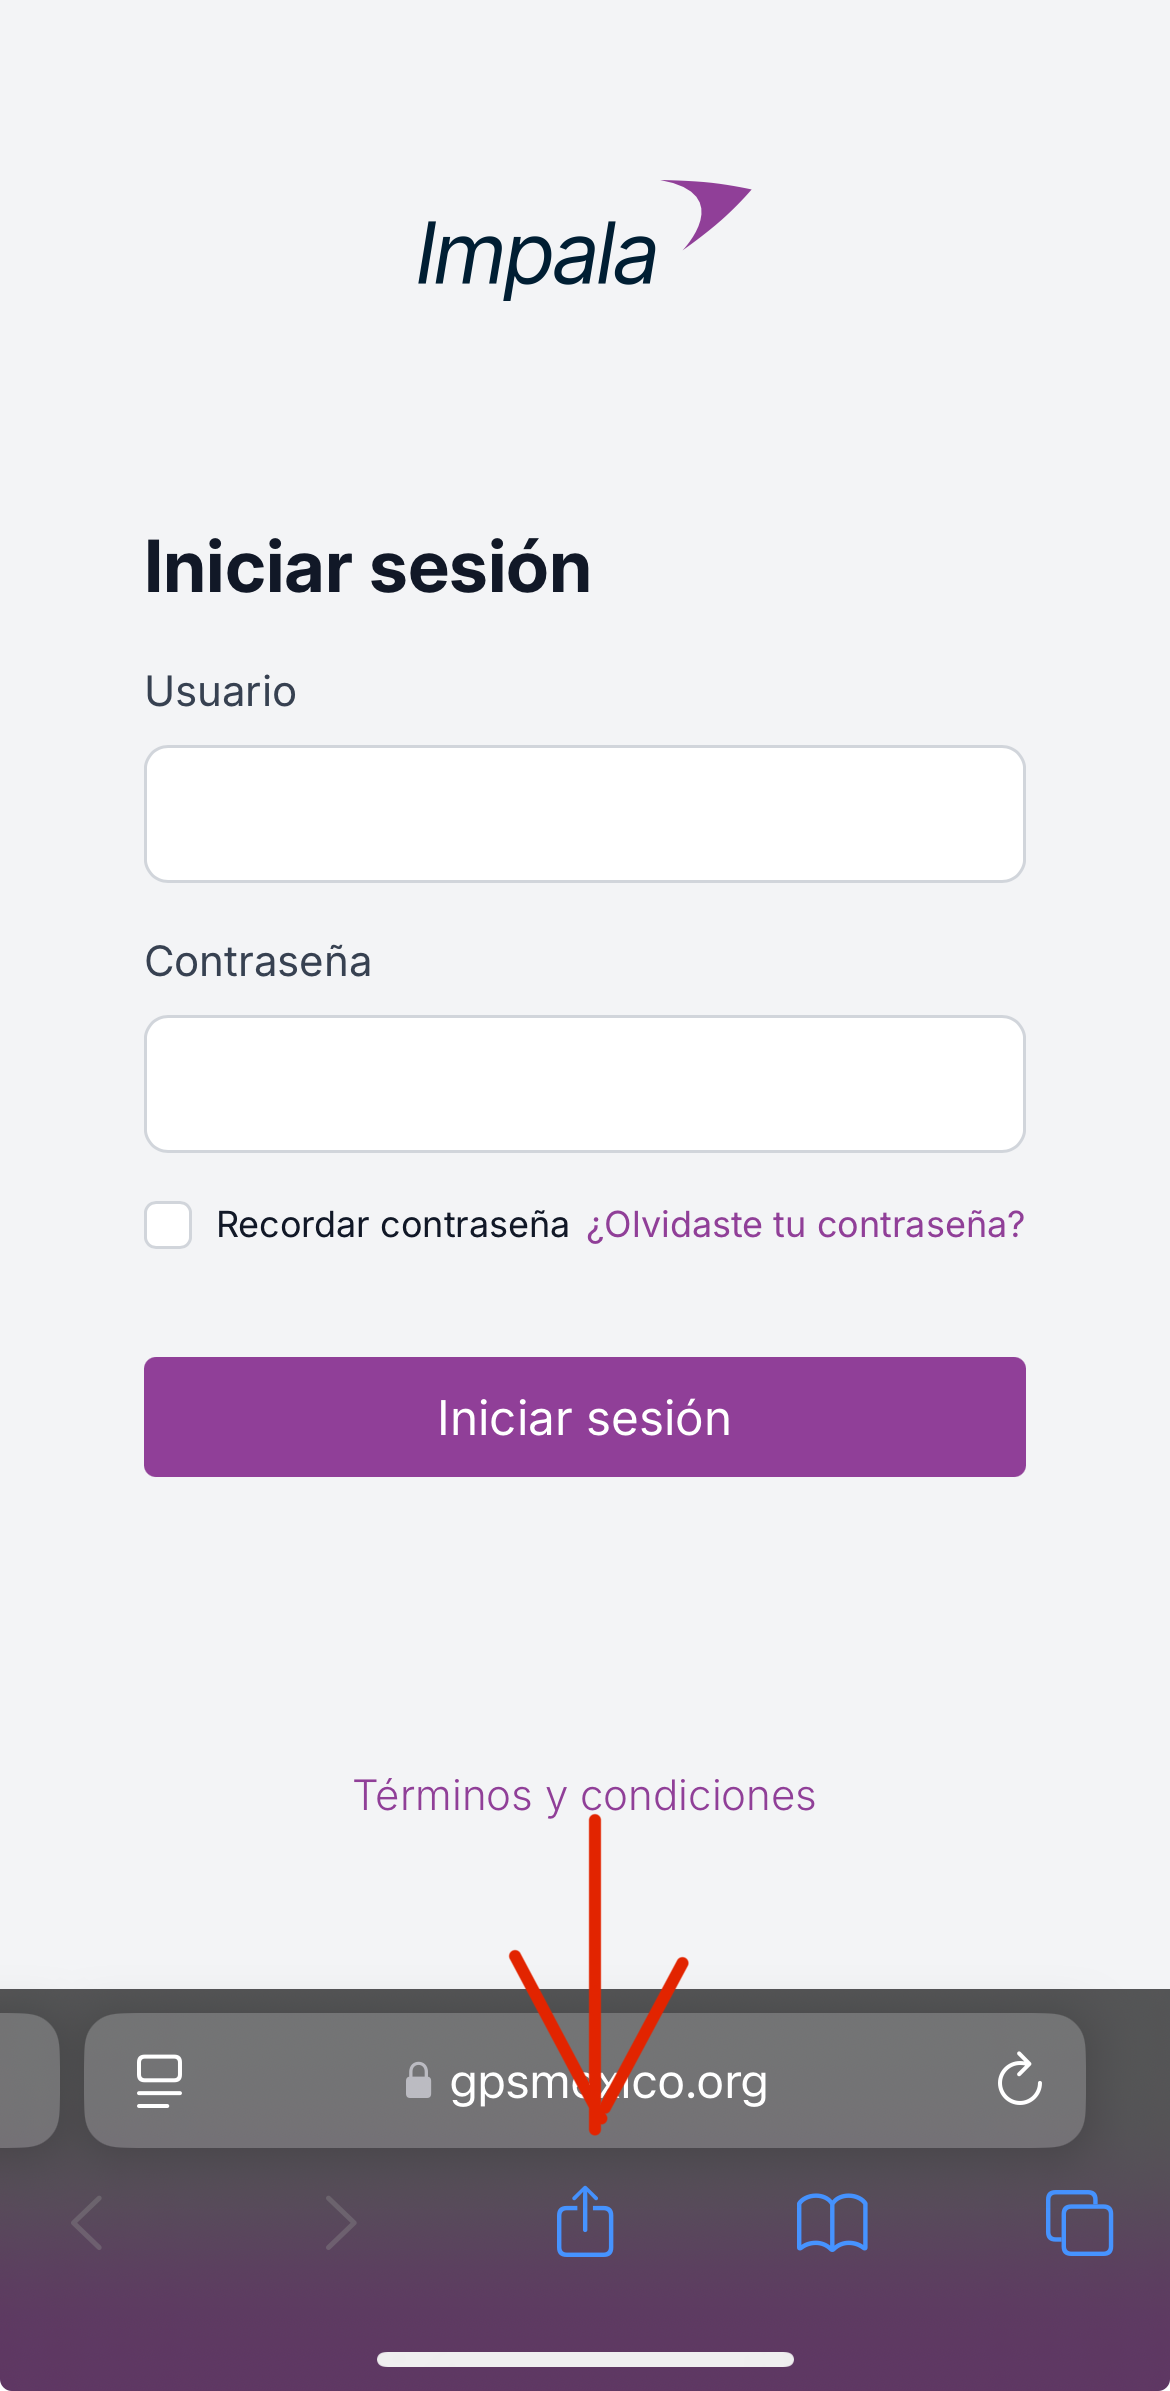
Task: Click the purple Iniciar sesión button
Action: point(585,1417)
